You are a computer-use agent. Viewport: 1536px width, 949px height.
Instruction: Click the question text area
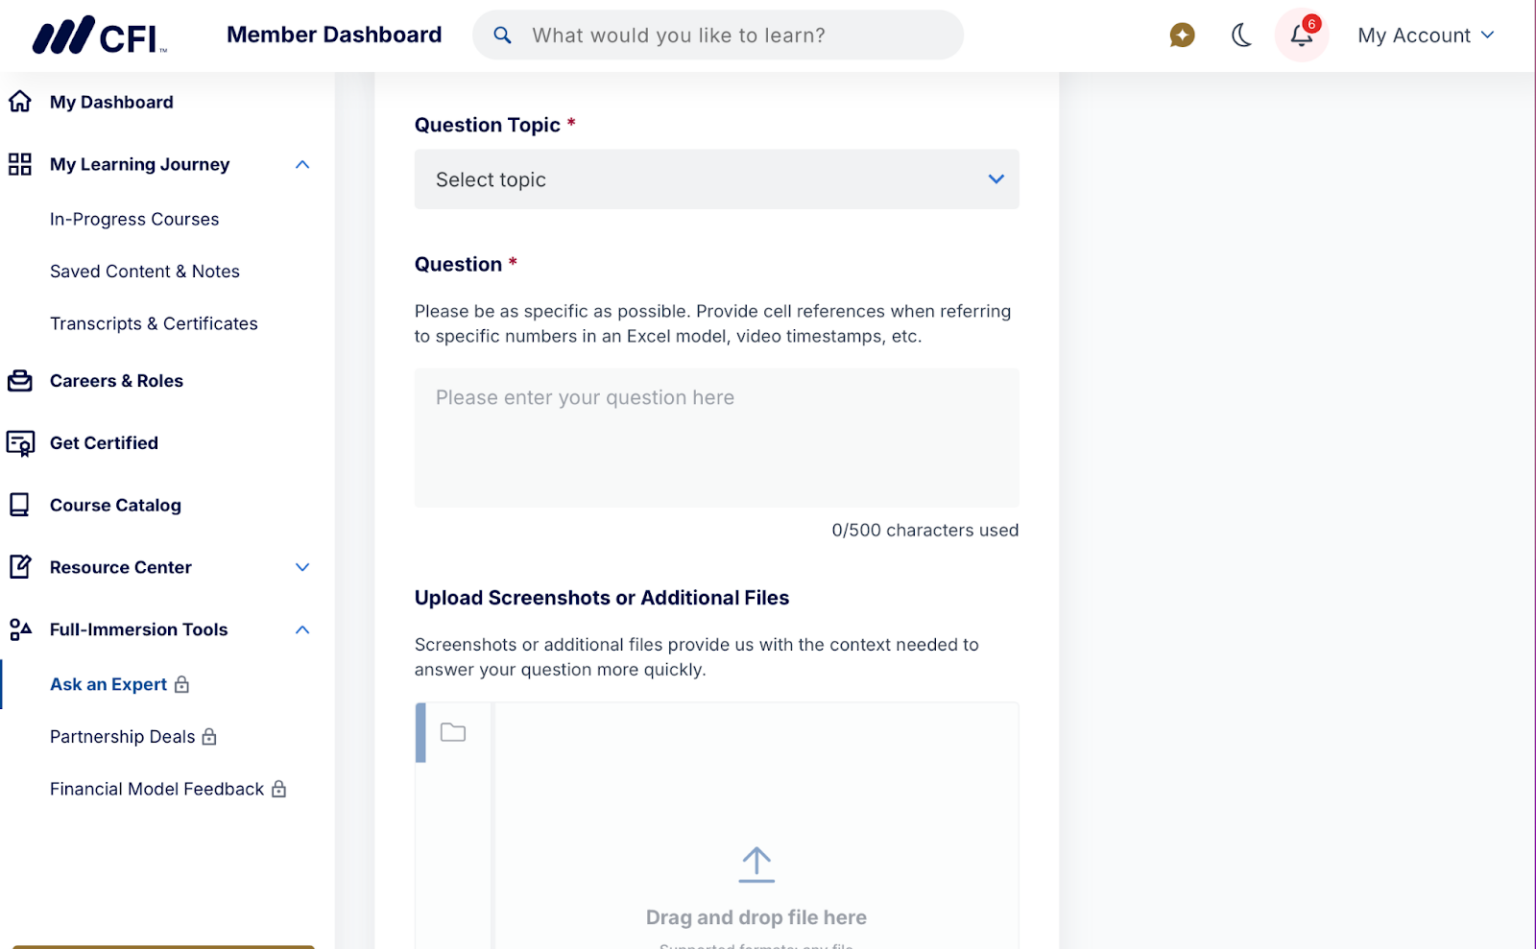717,438
